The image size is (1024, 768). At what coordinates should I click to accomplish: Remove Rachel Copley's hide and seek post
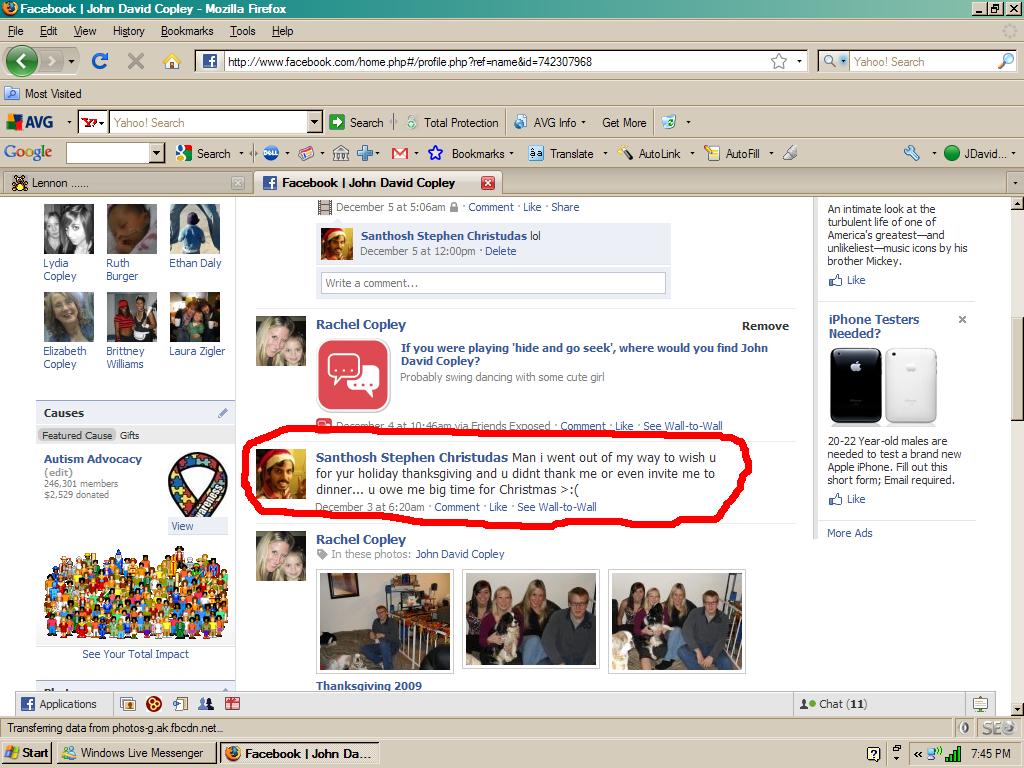point(765,326)
